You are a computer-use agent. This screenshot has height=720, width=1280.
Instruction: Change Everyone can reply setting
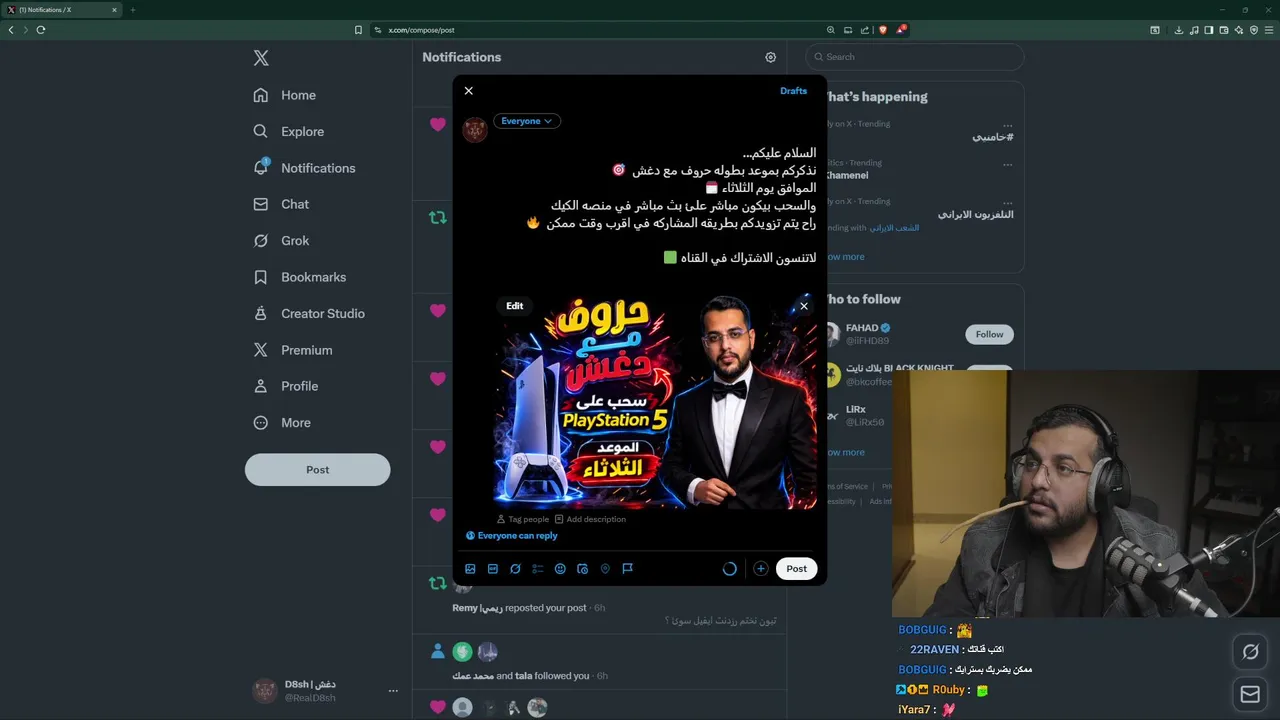(x=512, y=536)
